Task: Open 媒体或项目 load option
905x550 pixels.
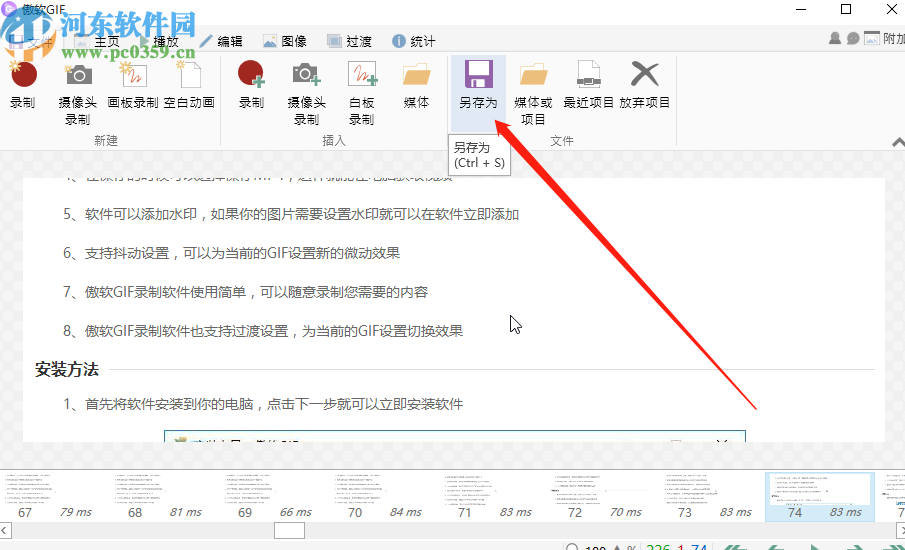Action: [533, 93]
